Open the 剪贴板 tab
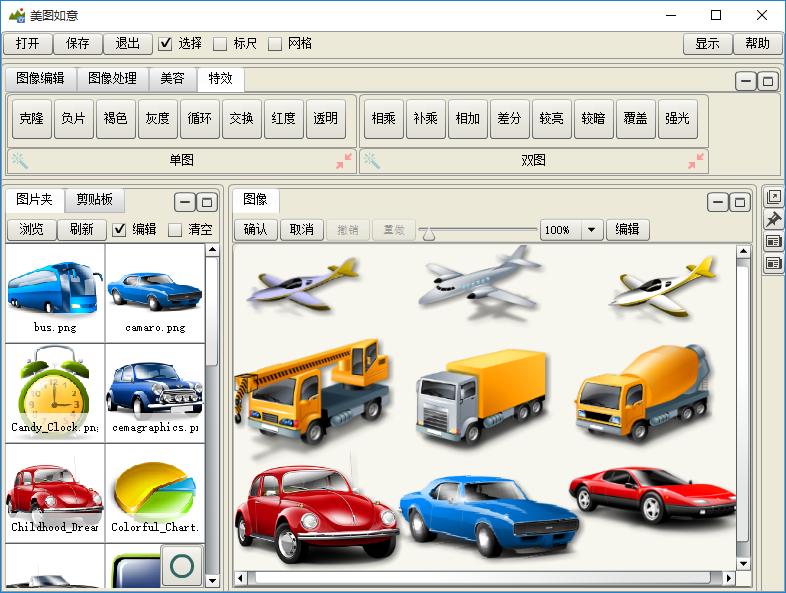Screen dimensions: 786x593 click(x=94, y=200)
